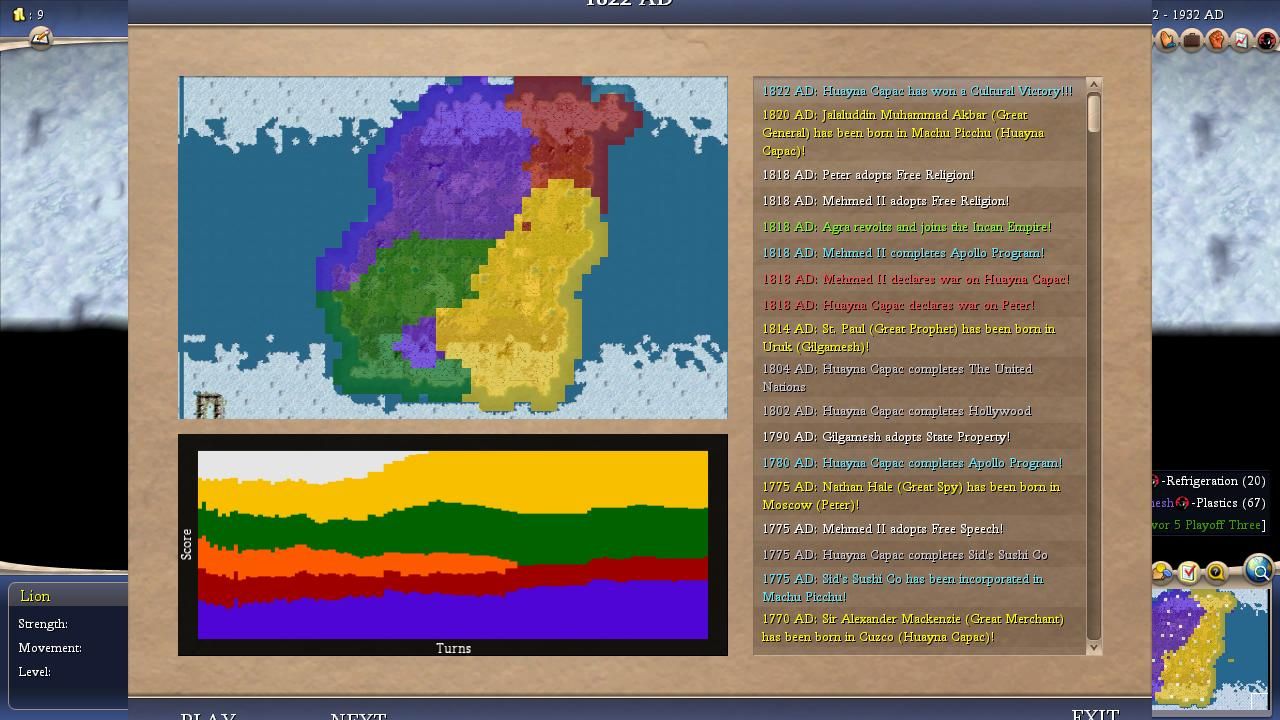Select the 'Jalaluddin Muhammad Akbar (Great General)' entry
Screen dimensions: 1280x720
pyautogui.click(x=918, y=133)
